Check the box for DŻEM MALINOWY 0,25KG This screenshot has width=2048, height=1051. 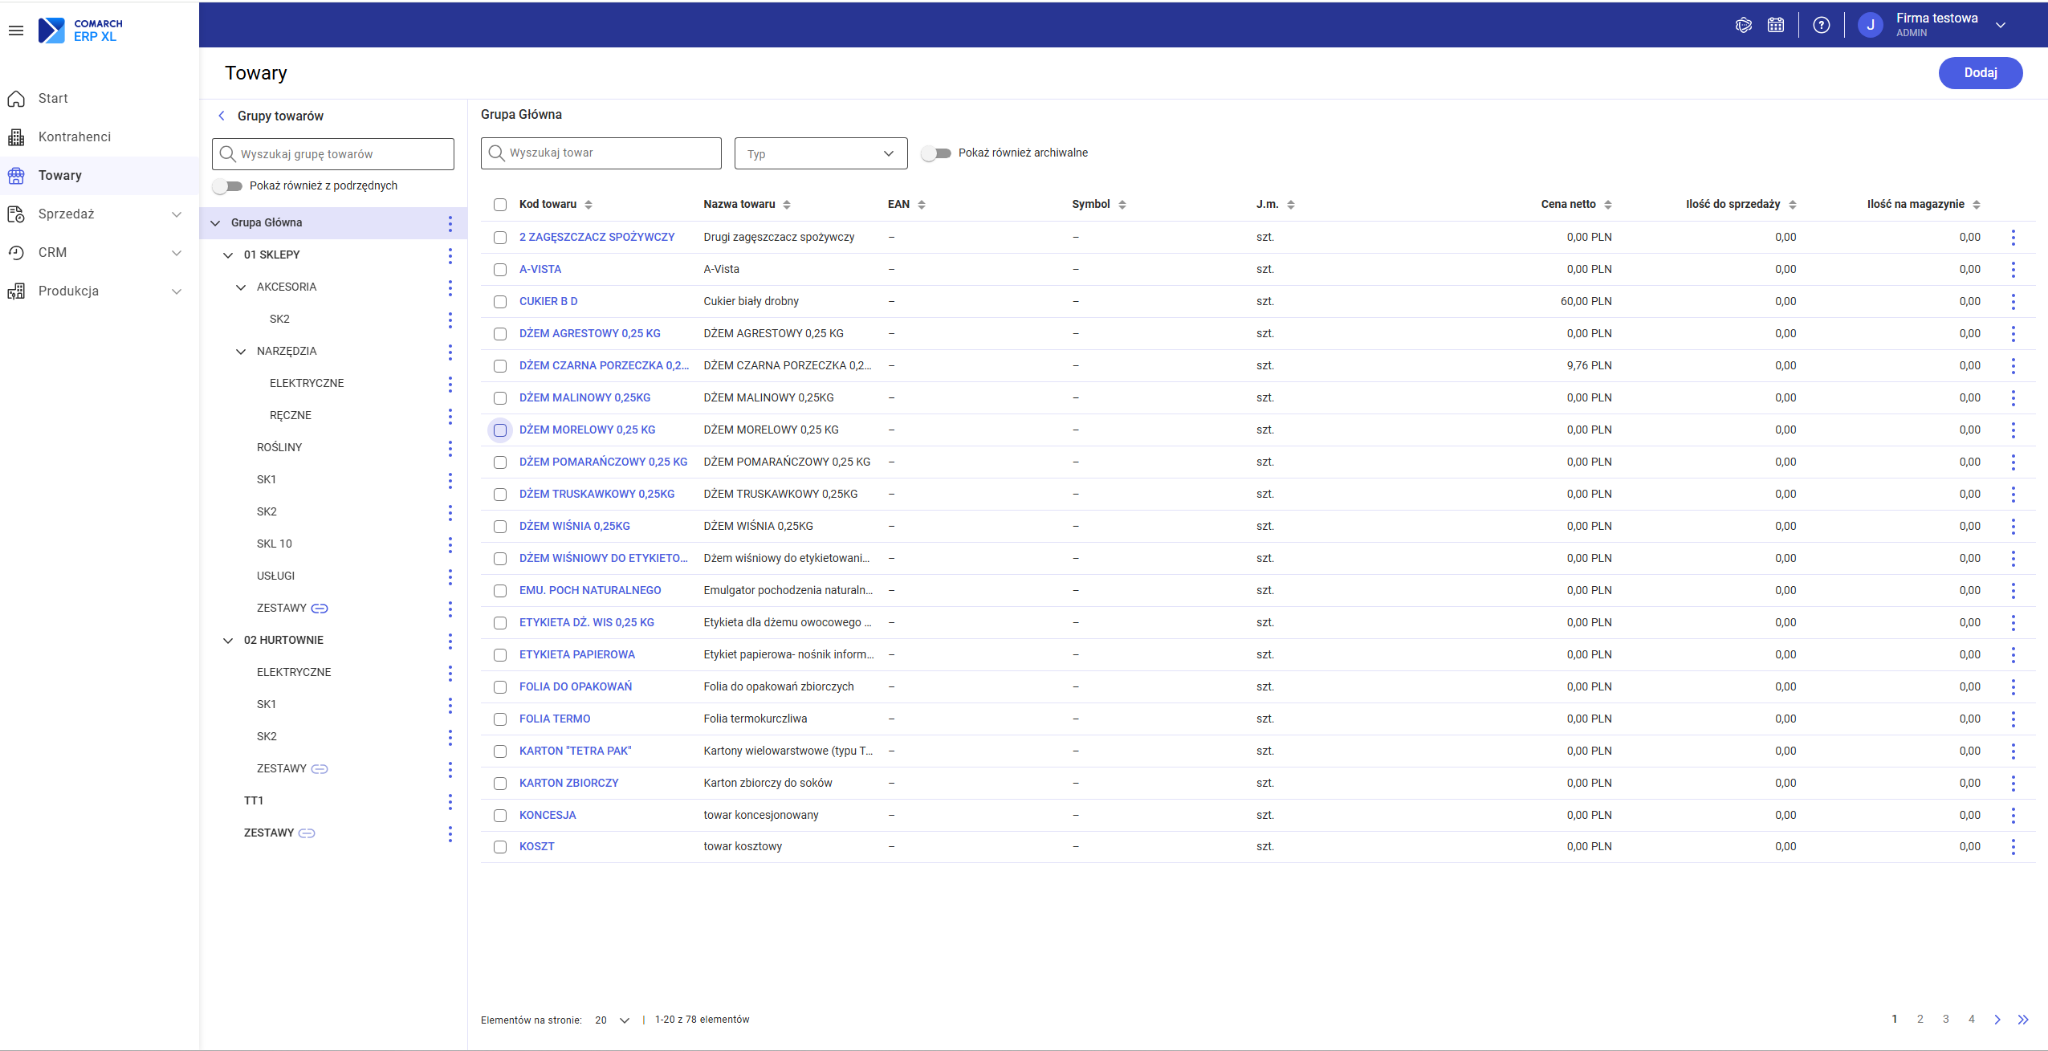click(x=500, y=398)
